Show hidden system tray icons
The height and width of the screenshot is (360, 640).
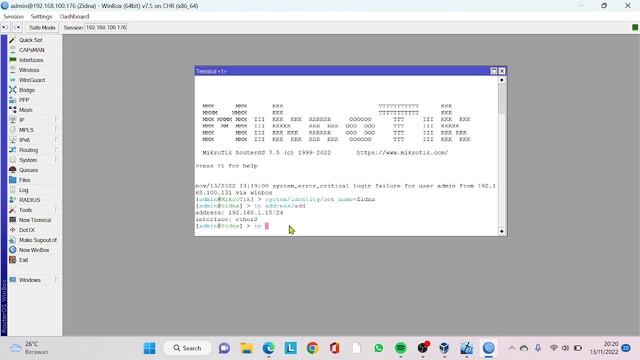(x=511, y=348)
